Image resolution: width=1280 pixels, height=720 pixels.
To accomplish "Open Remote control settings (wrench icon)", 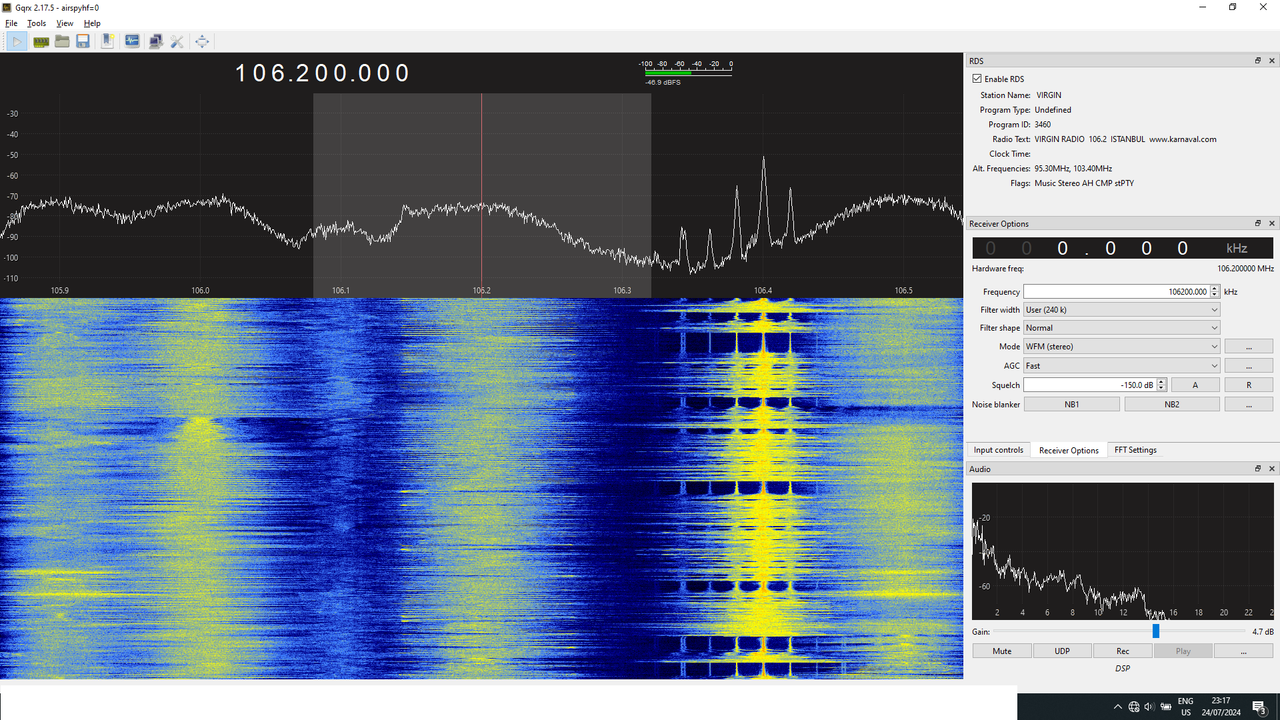I will (177, 41).
